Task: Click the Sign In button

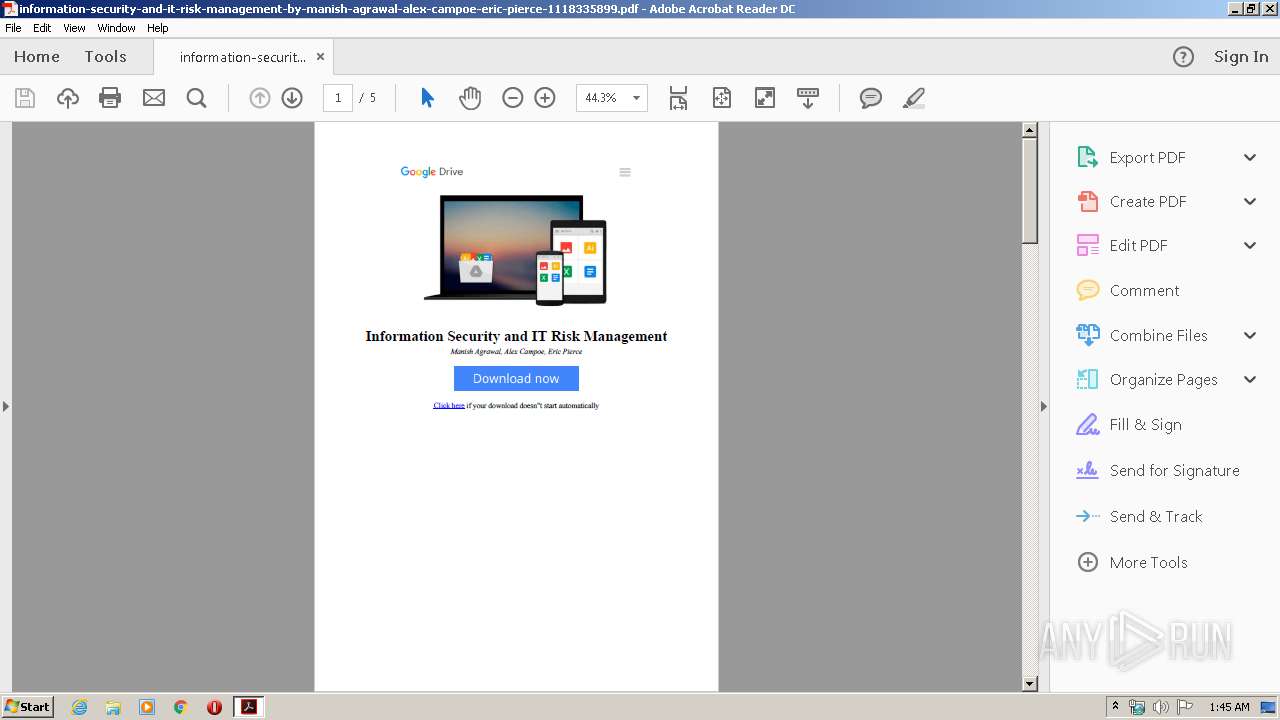Action: 1241,57
